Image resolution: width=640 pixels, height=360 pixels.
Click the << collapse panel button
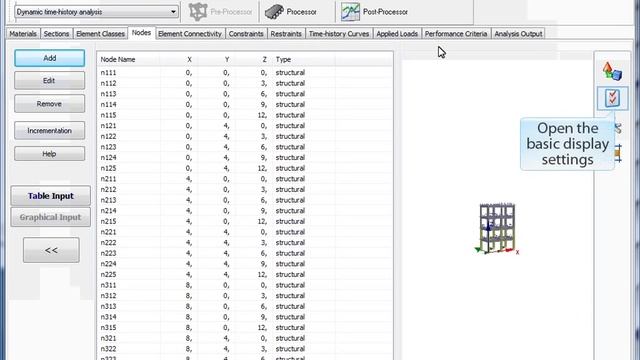click(51, 250)
